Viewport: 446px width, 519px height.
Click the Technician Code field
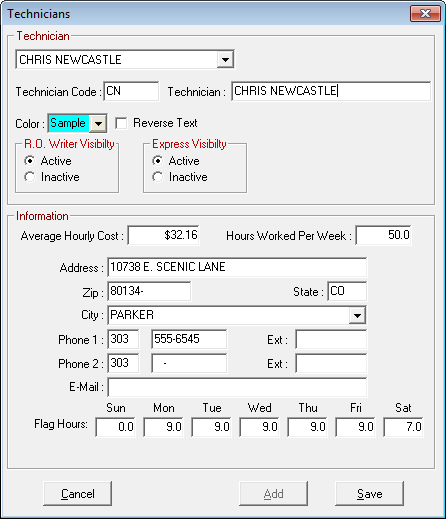point(131,91)
